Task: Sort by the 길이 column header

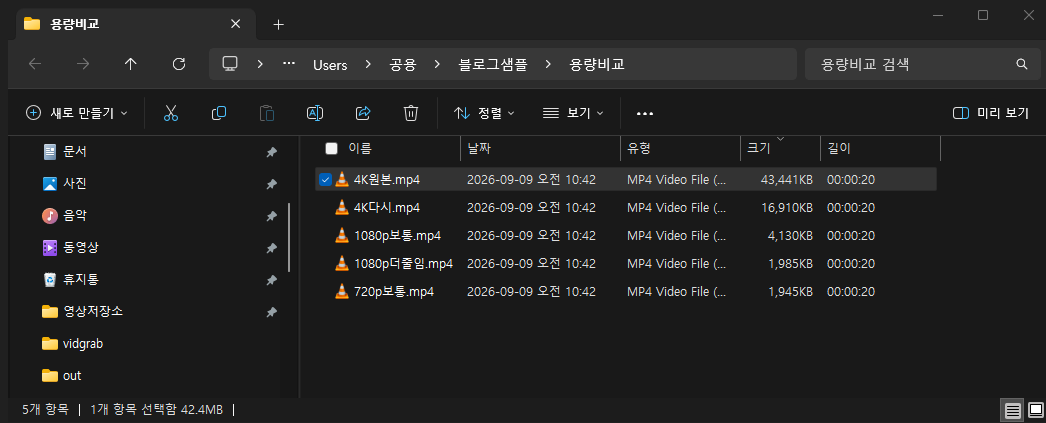Action: (x=839, y=148)
